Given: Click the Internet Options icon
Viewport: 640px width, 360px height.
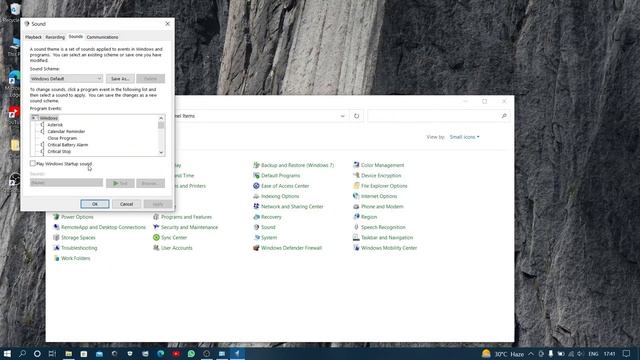Looking at the screenshot, I should pos(356,196).
